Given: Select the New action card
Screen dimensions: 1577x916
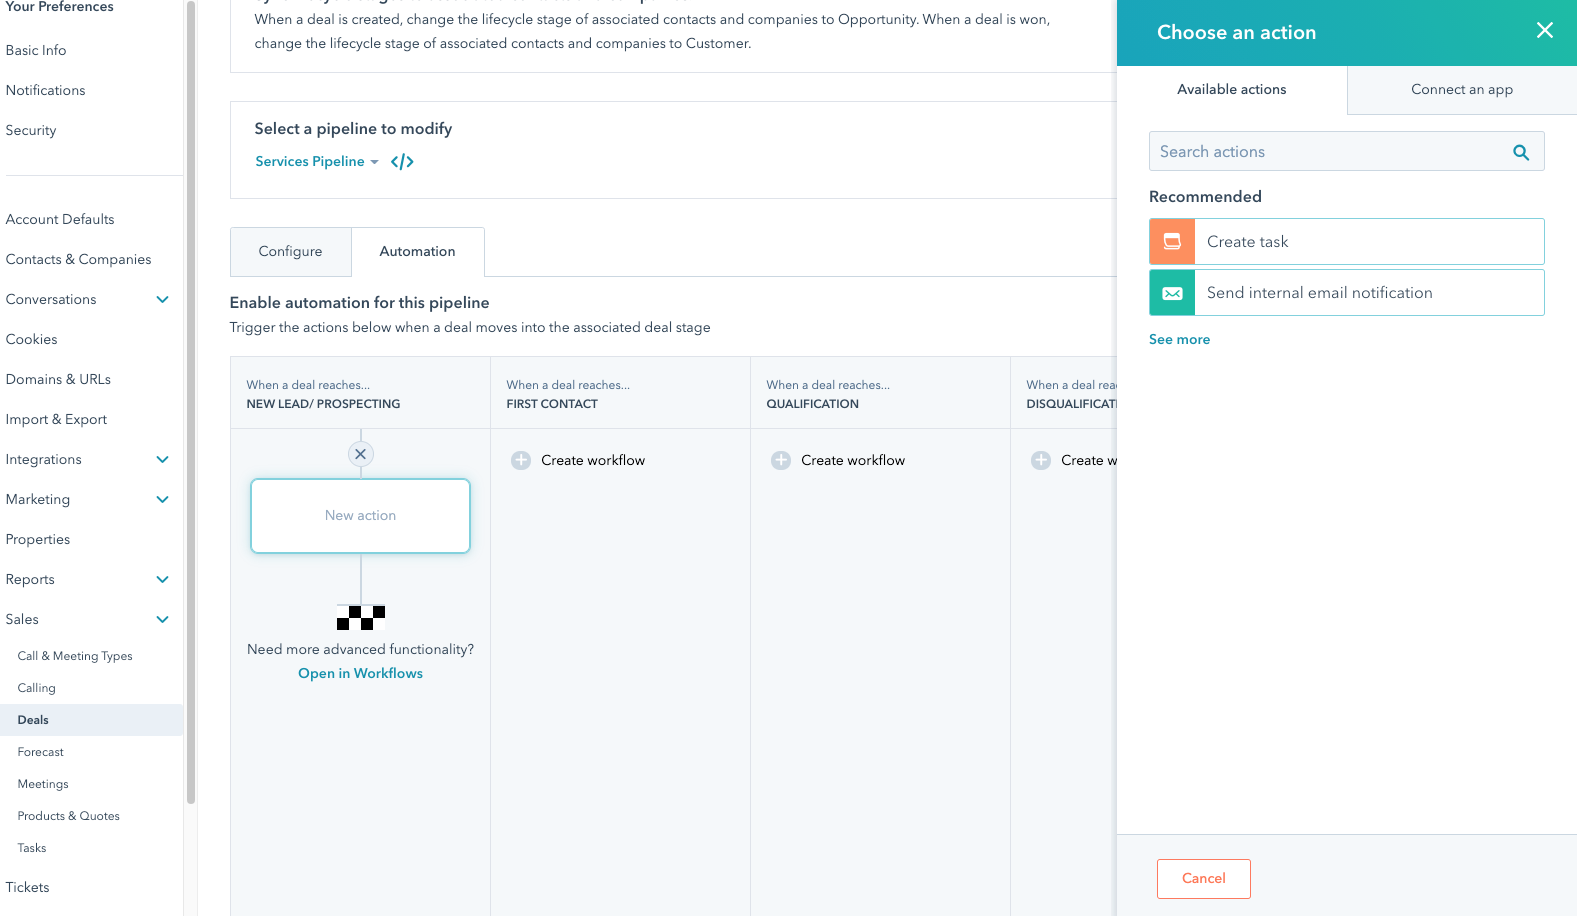Looking at the screenshot, I should coord(361,516).
